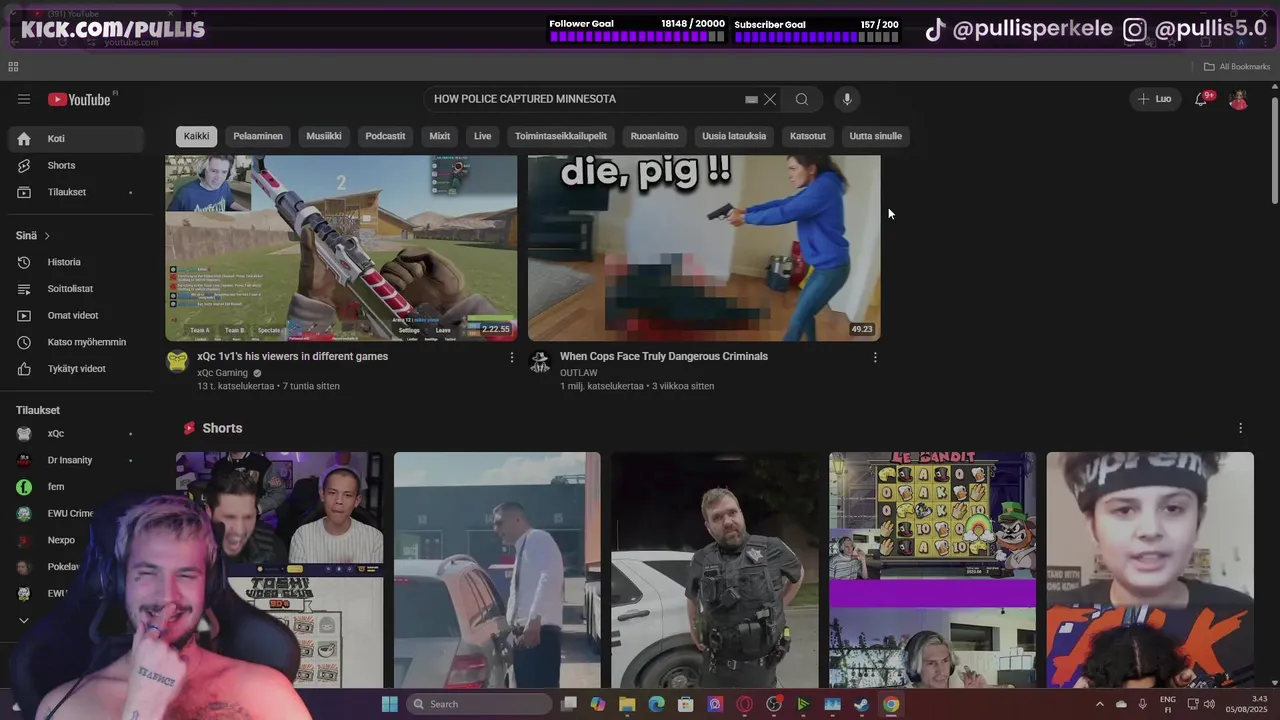The height and width of the screenshot is (720, 1280).
Task: Open the Supreme headband Short
Action: [1150, 570]
